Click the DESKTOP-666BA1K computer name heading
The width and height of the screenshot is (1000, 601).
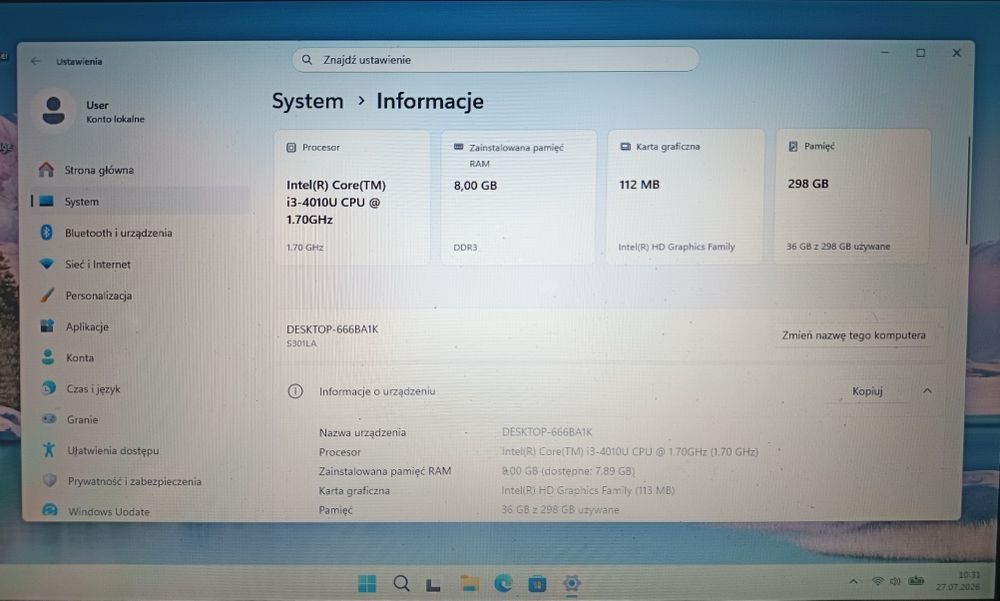tap(332, 329)
